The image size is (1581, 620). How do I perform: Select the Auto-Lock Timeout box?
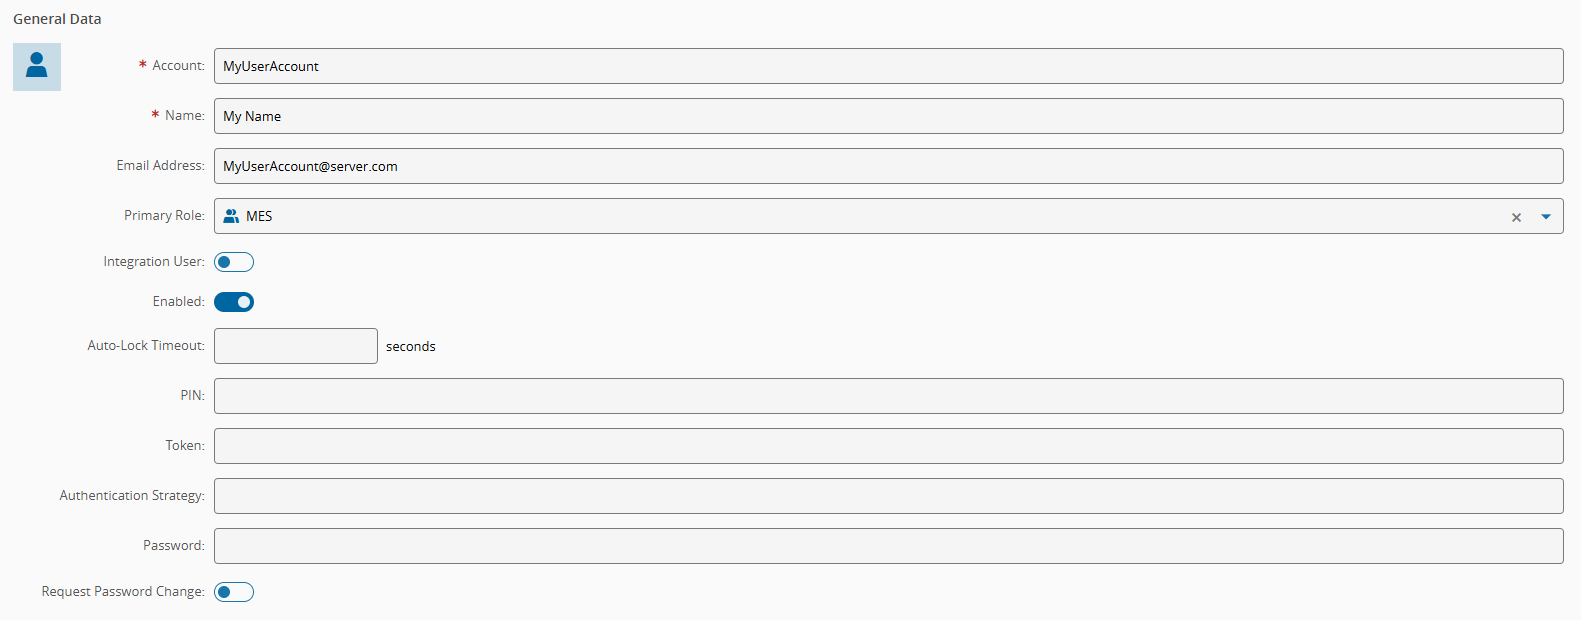(x=296, y=346)
